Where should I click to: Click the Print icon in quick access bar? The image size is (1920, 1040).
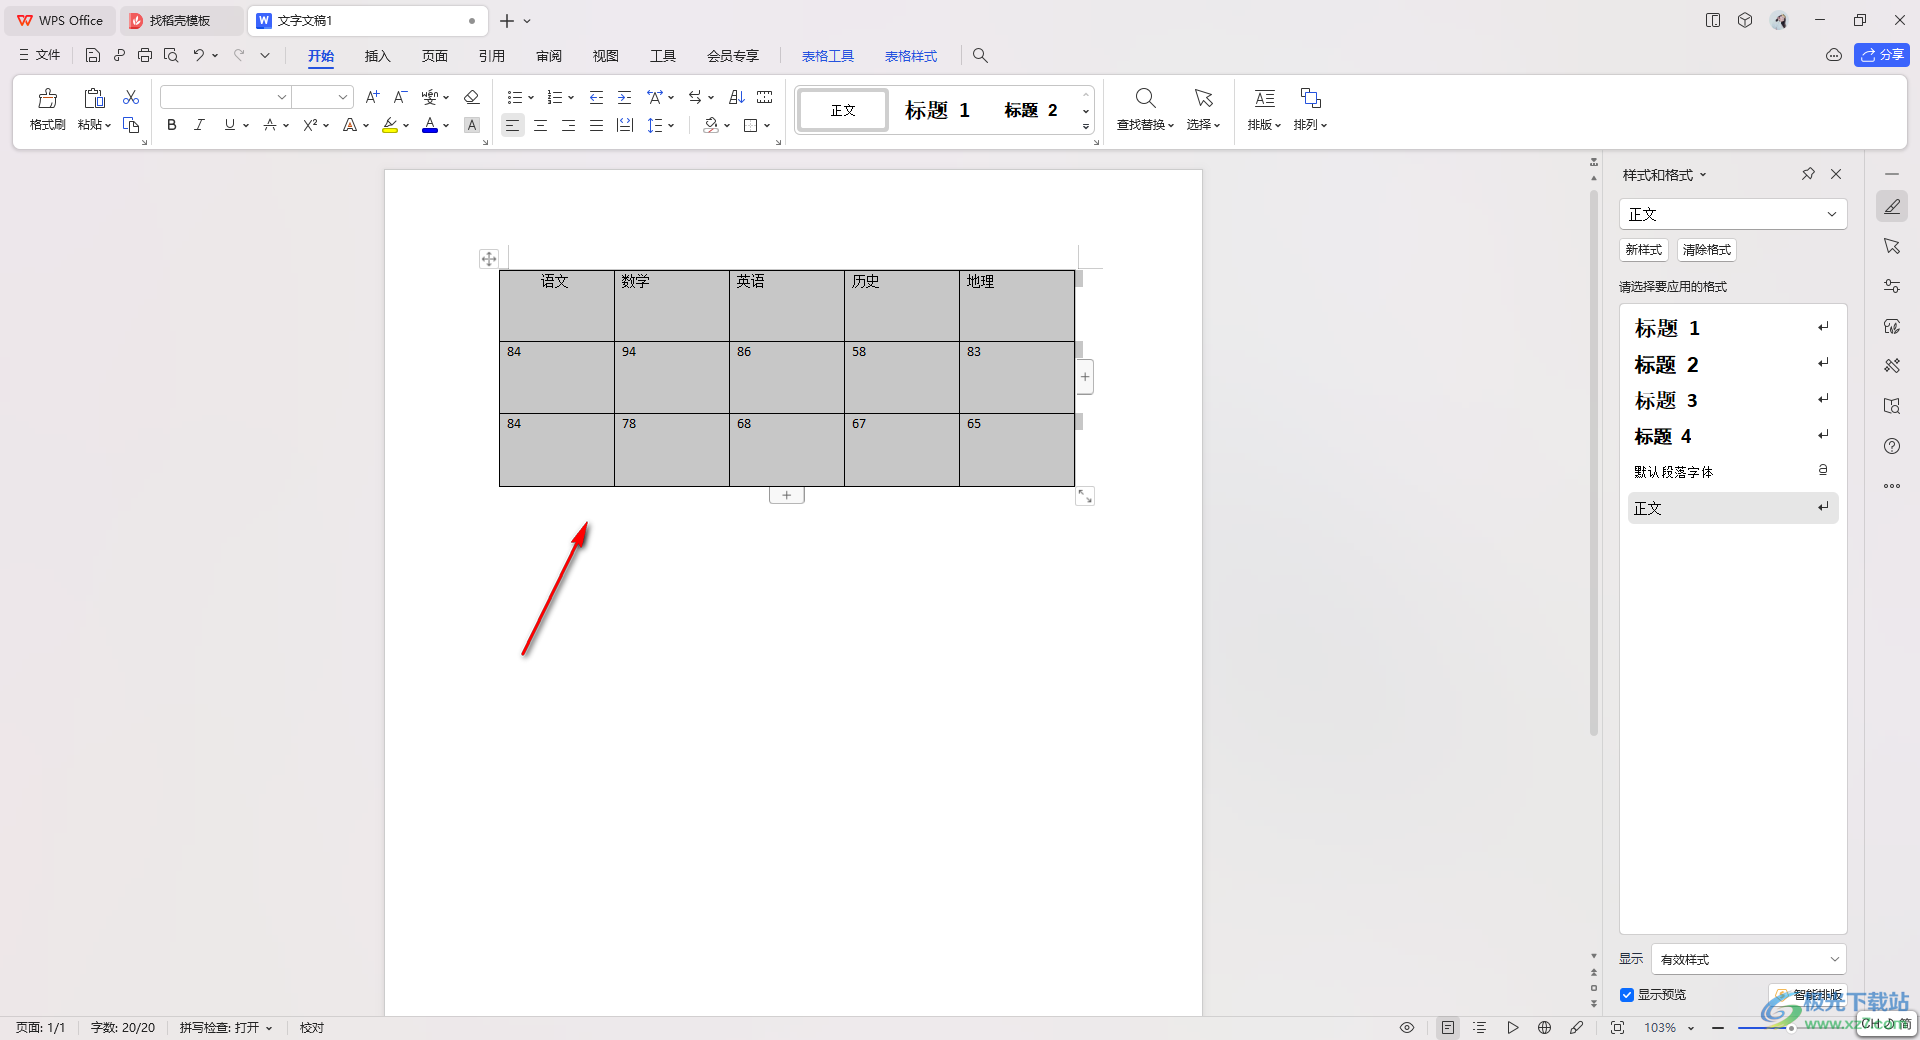(145, 55)
